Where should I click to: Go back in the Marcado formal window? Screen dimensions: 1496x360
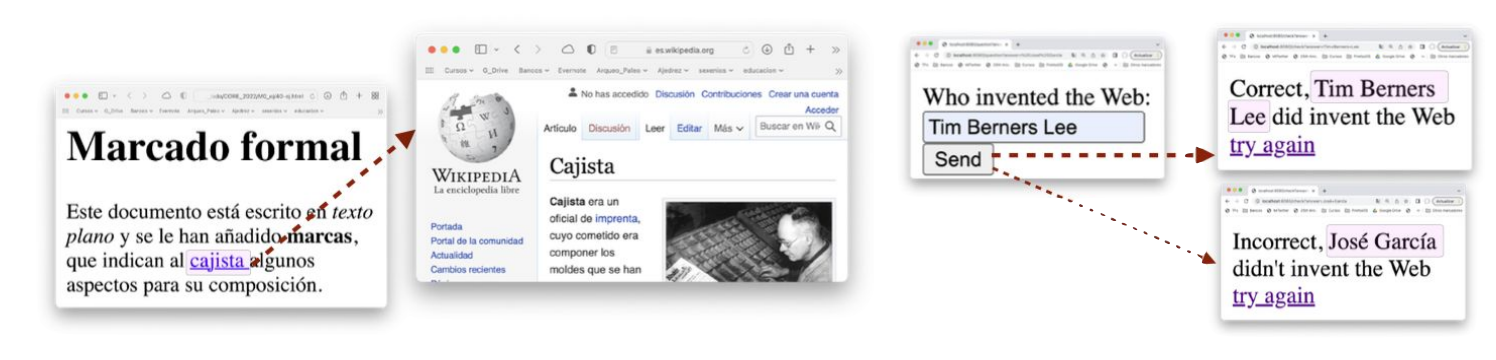(x=130, y=96)
